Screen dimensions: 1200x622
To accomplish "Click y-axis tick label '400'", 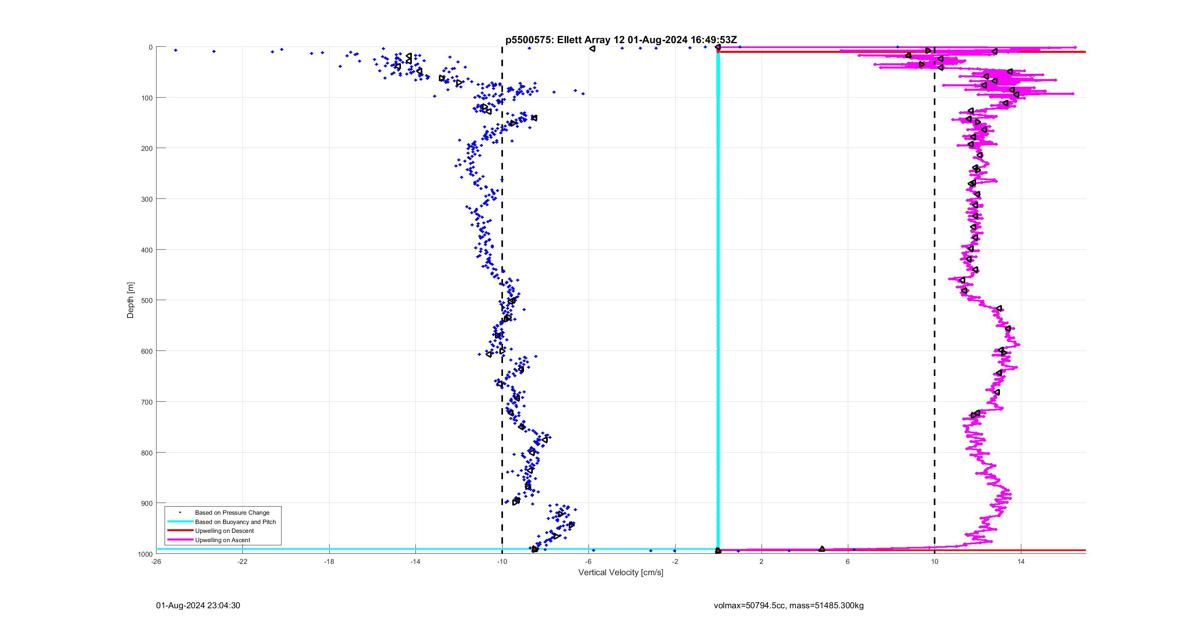I will click(145, 250).
